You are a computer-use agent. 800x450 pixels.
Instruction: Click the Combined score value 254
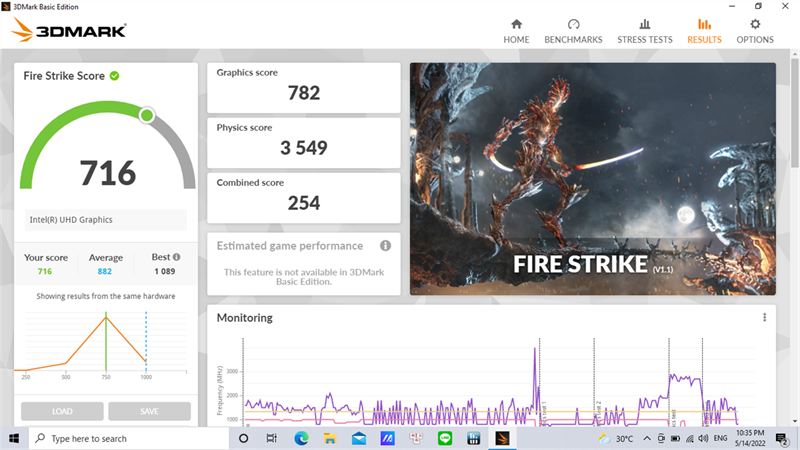(x=304, y=203)
